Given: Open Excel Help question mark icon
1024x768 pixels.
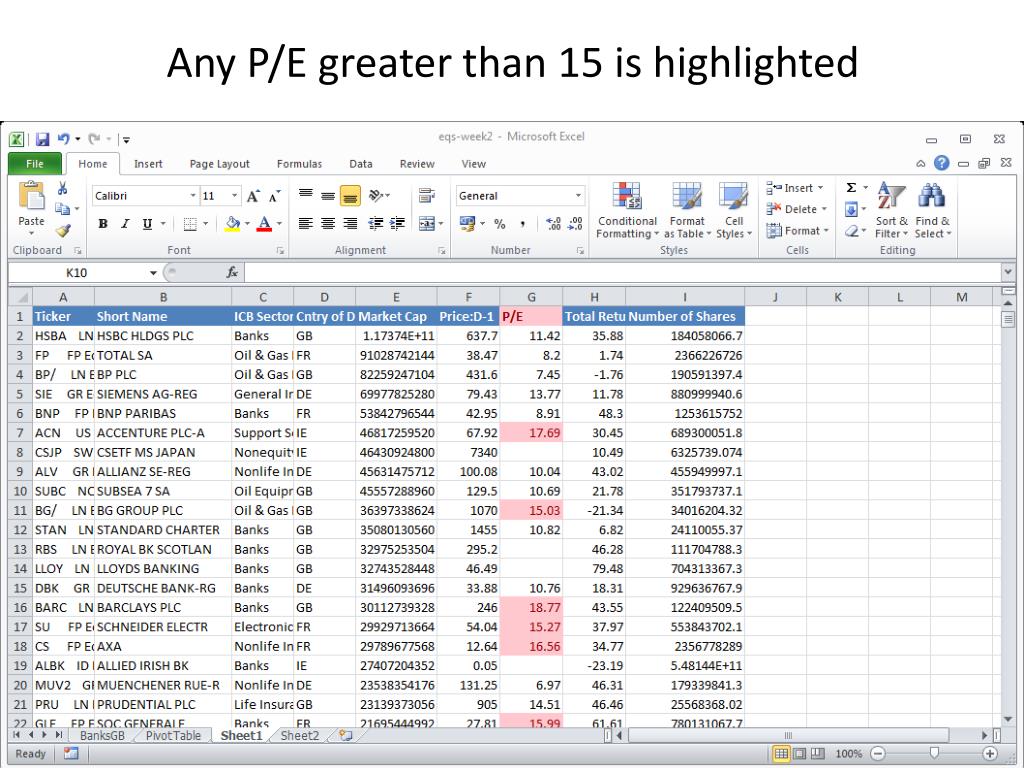Looking at the screenshot, I should coord(941,163).
